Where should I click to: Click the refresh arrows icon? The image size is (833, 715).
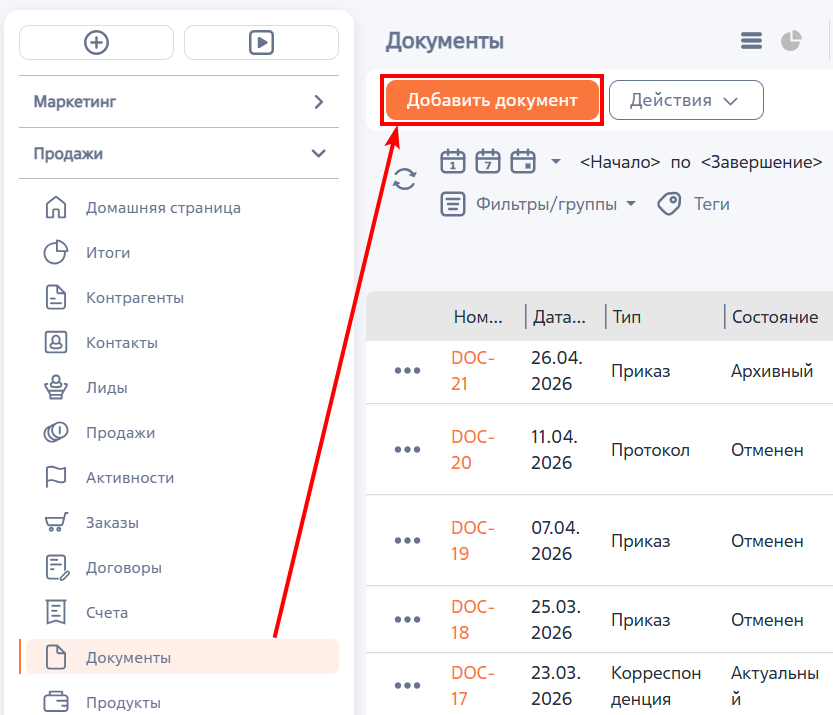(404, 179)
